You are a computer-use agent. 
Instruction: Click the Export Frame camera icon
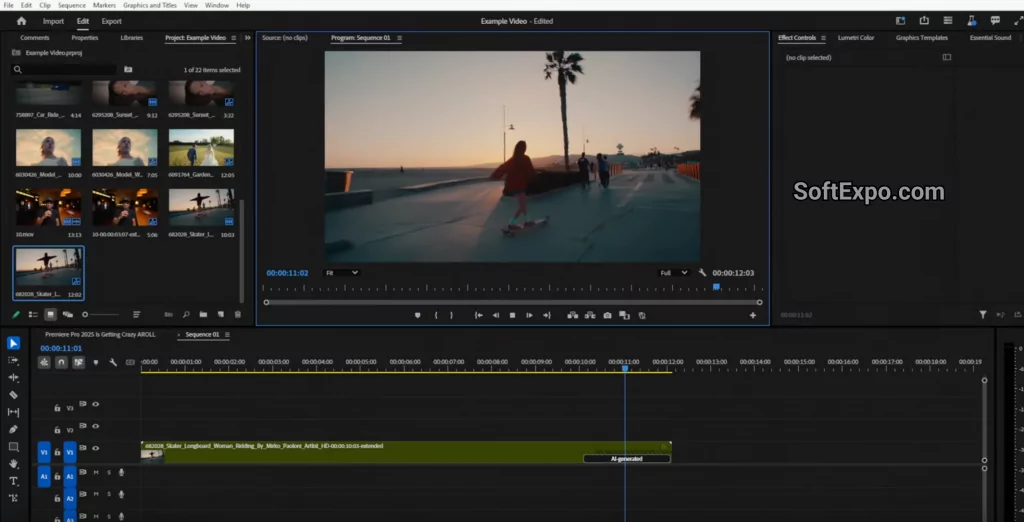click(607, 315)
